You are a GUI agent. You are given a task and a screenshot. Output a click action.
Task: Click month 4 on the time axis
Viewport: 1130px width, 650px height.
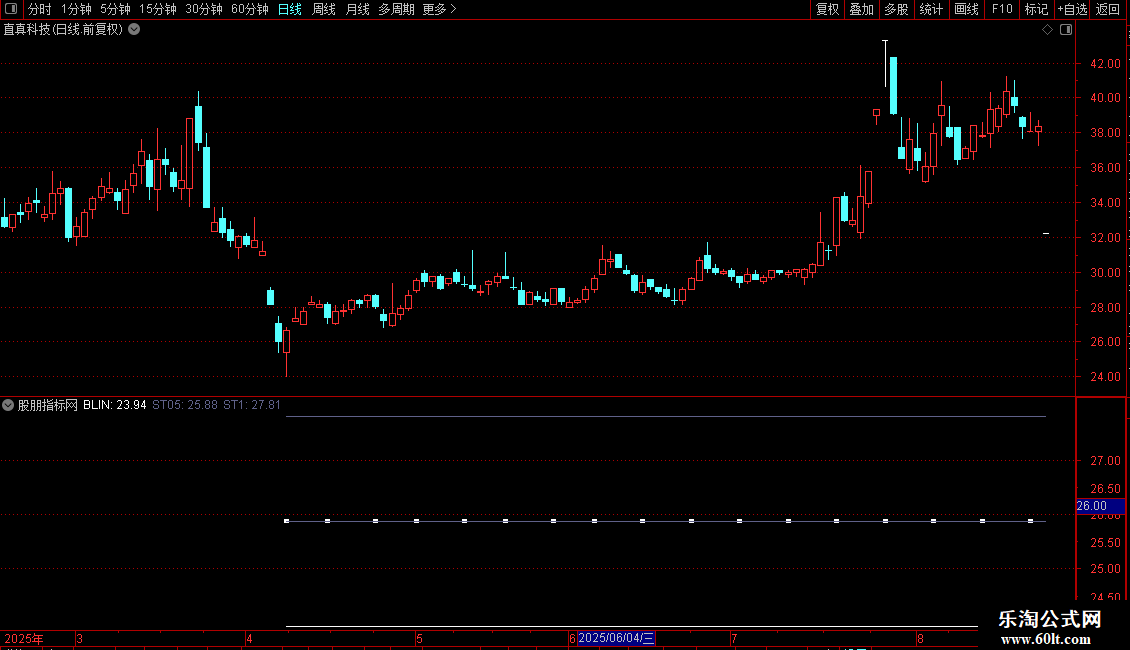(x=249, y=638)
